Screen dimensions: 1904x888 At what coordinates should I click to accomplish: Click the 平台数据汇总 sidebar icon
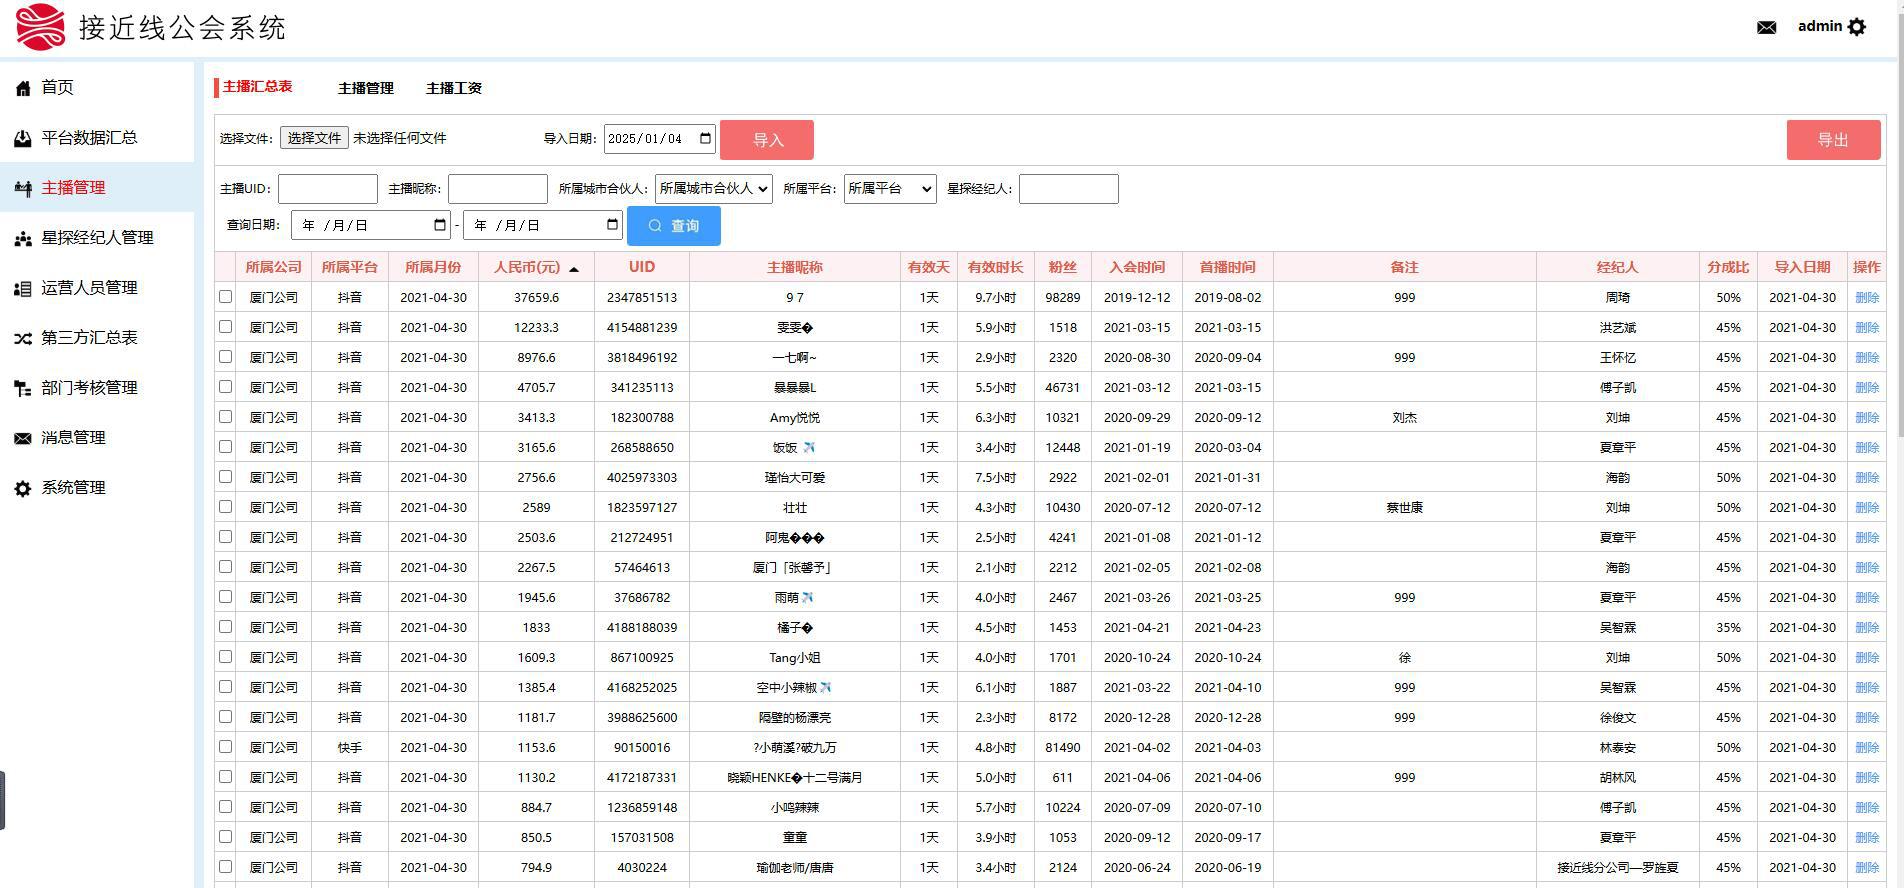click(x=23, y=138)
